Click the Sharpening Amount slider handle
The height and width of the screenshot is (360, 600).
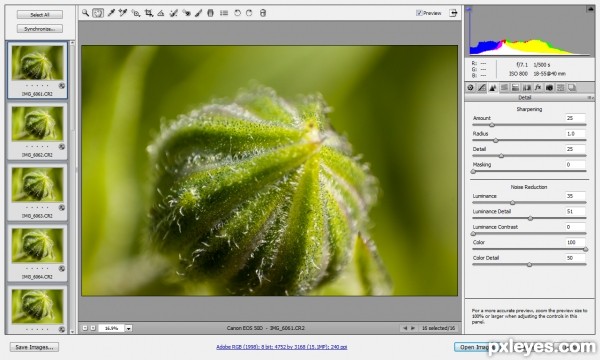click(492, 125)
